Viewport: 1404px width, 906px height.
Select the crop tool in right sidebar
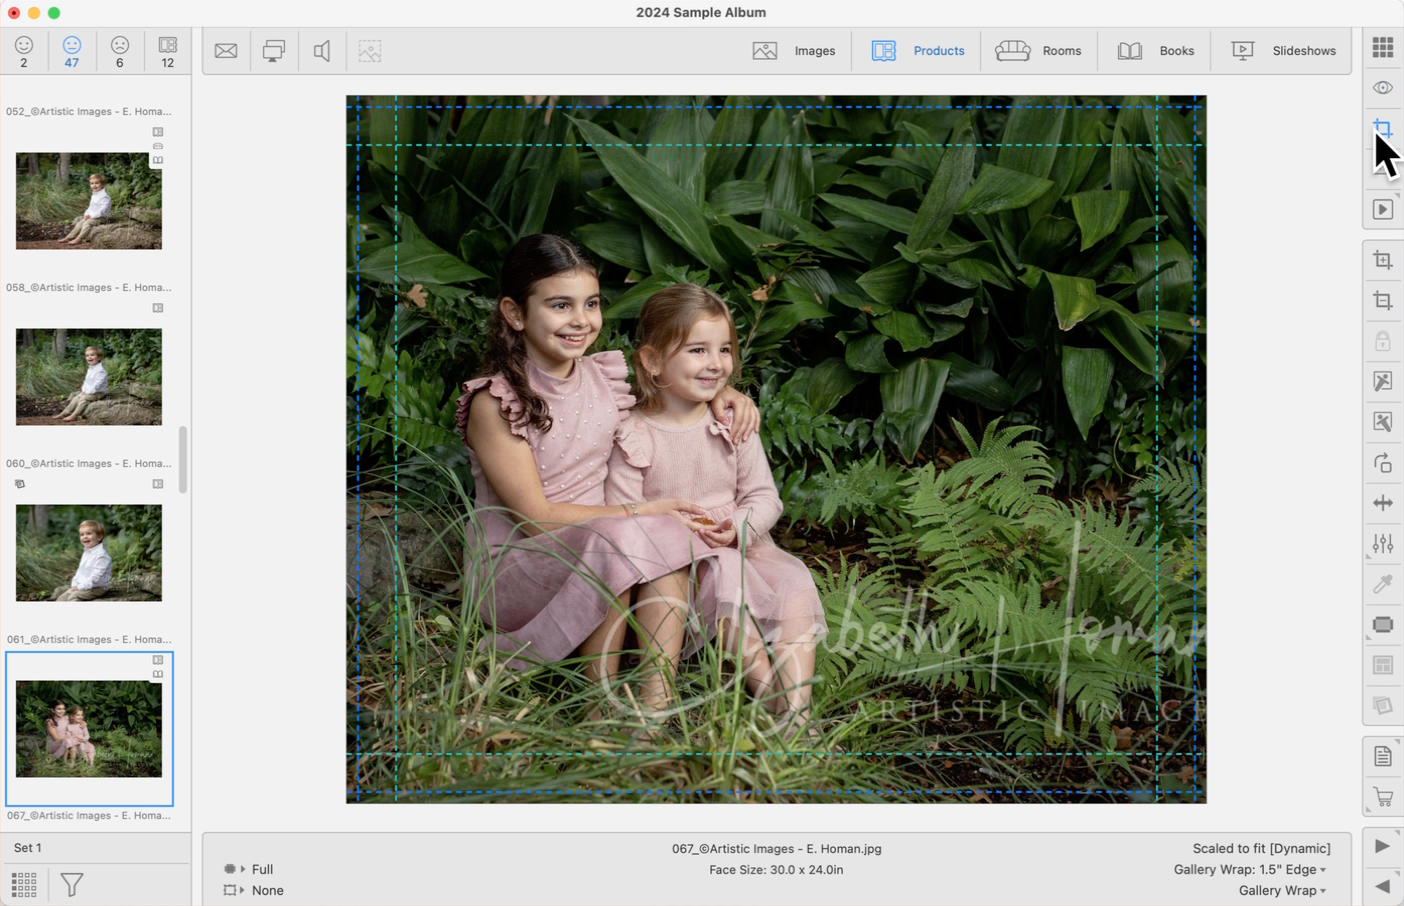[1382, 301]
